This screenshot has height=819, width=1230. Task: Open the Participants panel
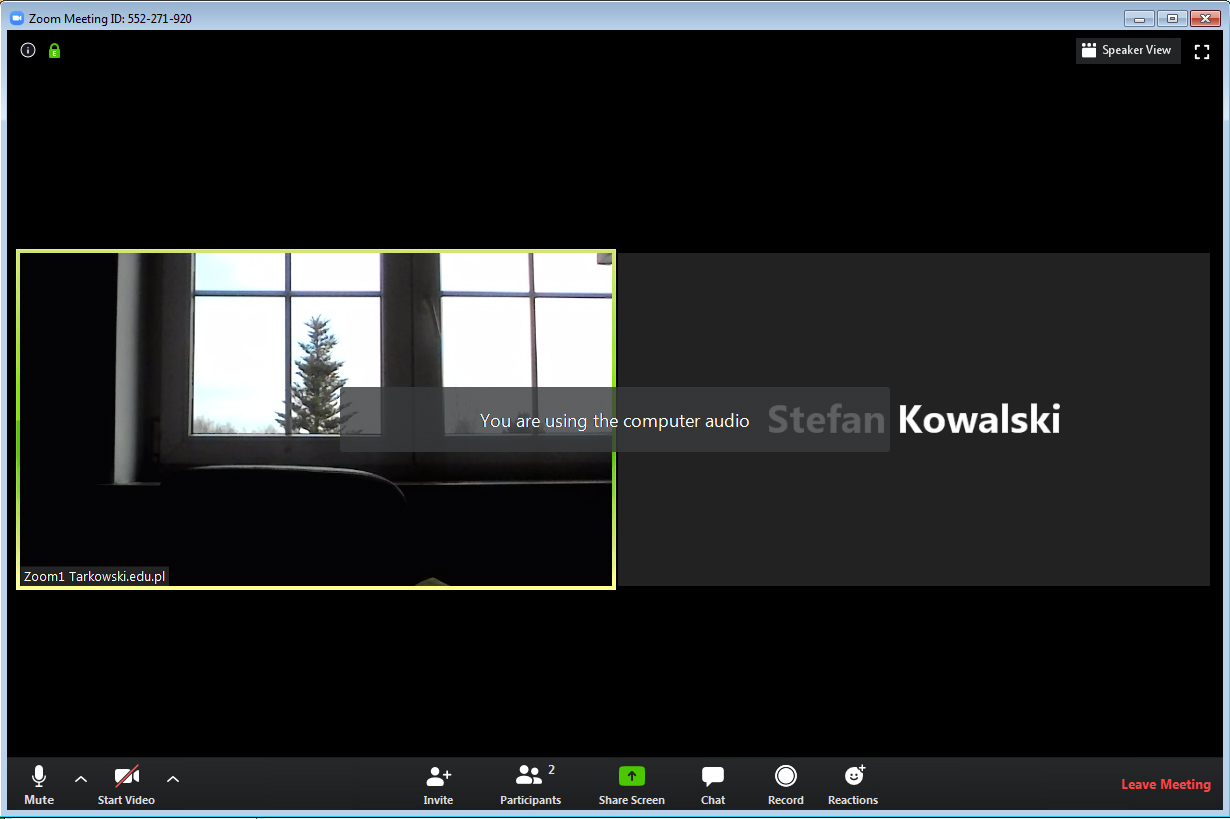point(531,784)
